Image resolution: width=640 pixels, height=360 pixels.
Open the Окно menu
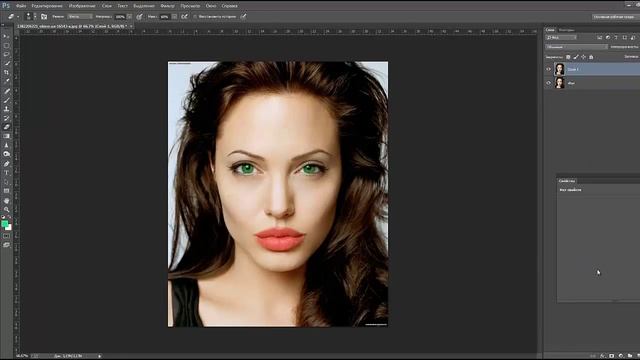pos(211,6)
